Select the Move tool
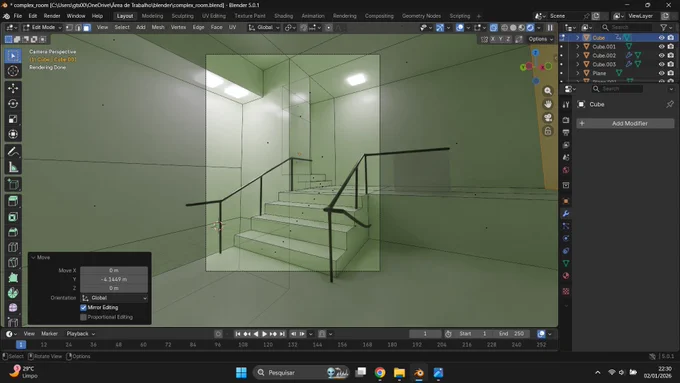The height and width of the screenshot is (383, 680). click(x=13, y=88)
